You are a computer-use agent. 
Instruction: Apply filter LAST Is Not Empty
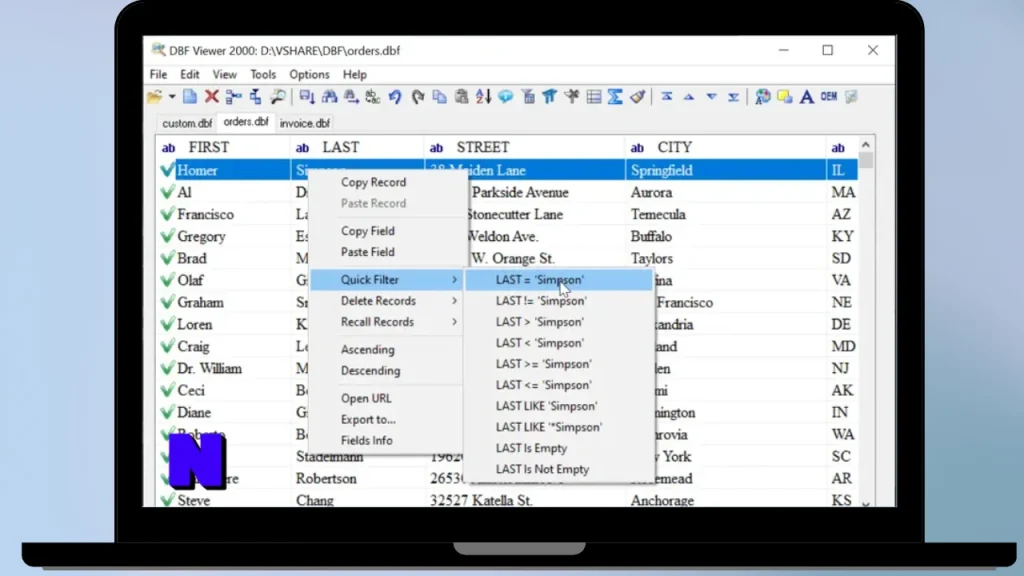(559, 469)
